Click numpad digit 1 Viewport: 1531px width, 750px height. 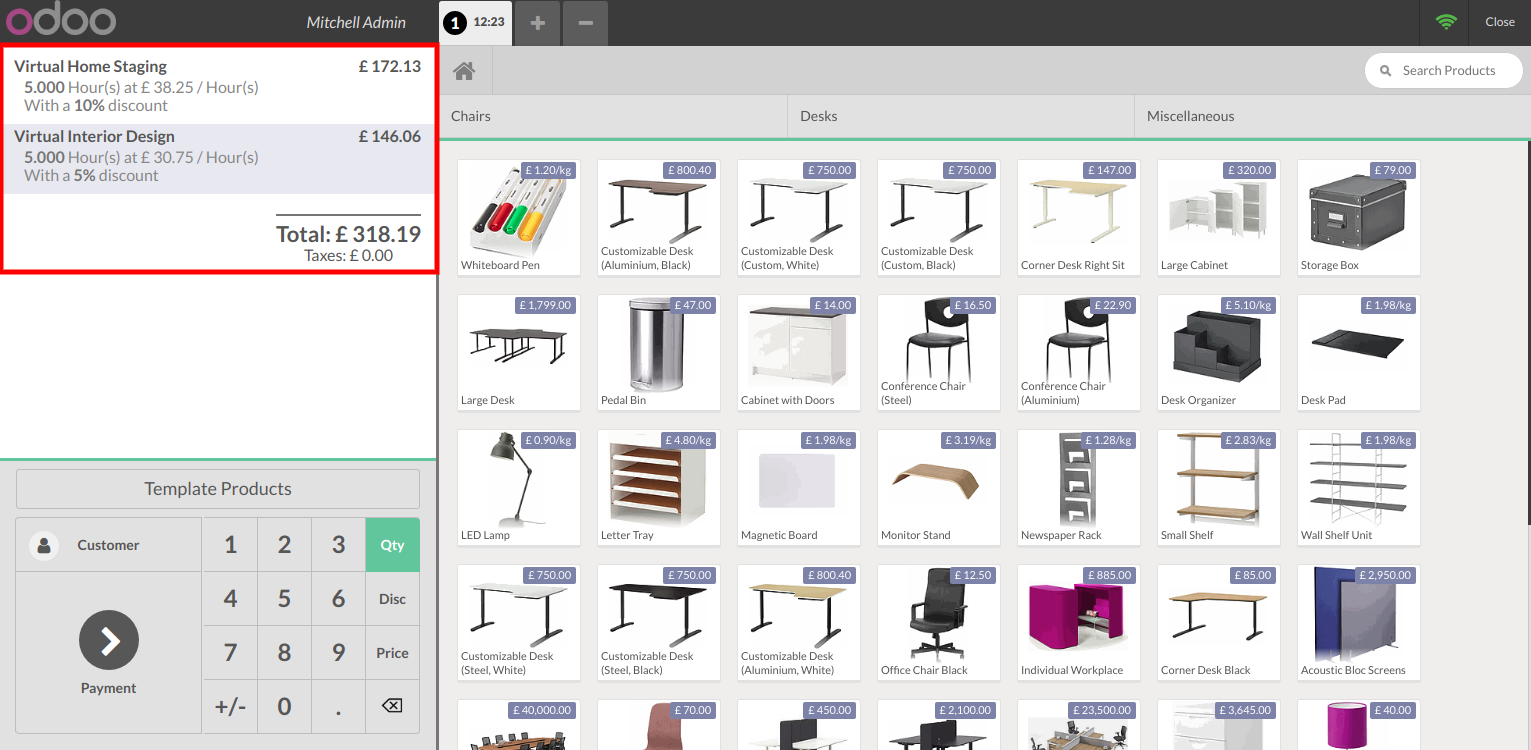tap(230, 545)
